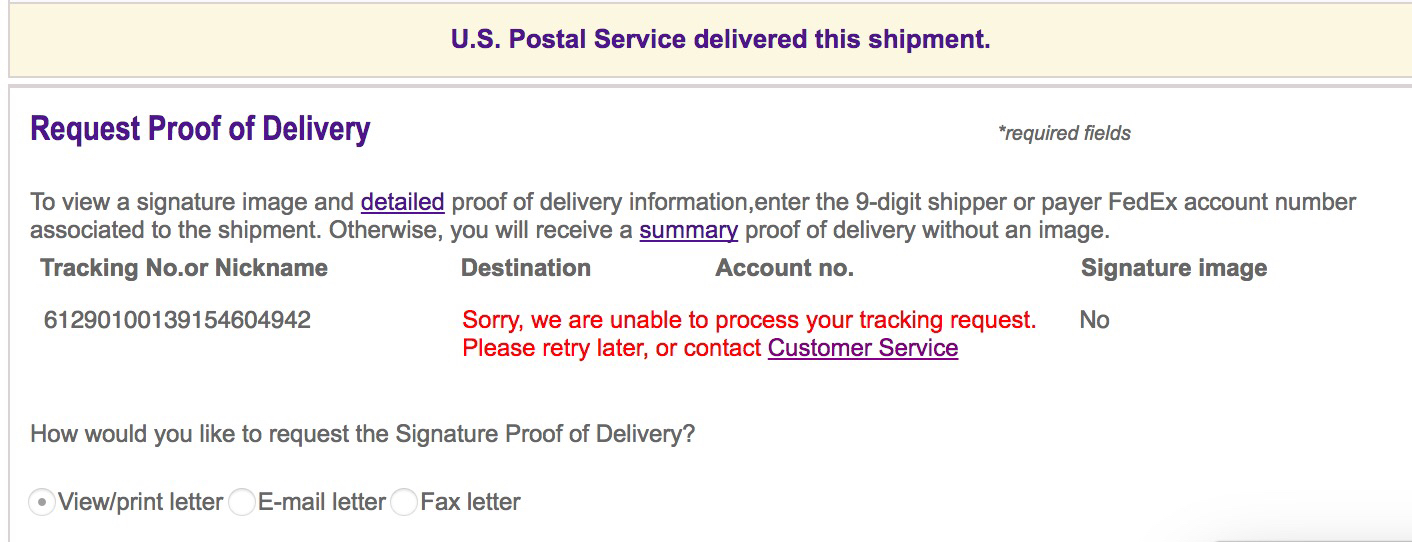The height and width of the screenshot is (542, 1412).
Task: Click the red "Sorry, we are unable" error text
Action: [x=748, y=320]
